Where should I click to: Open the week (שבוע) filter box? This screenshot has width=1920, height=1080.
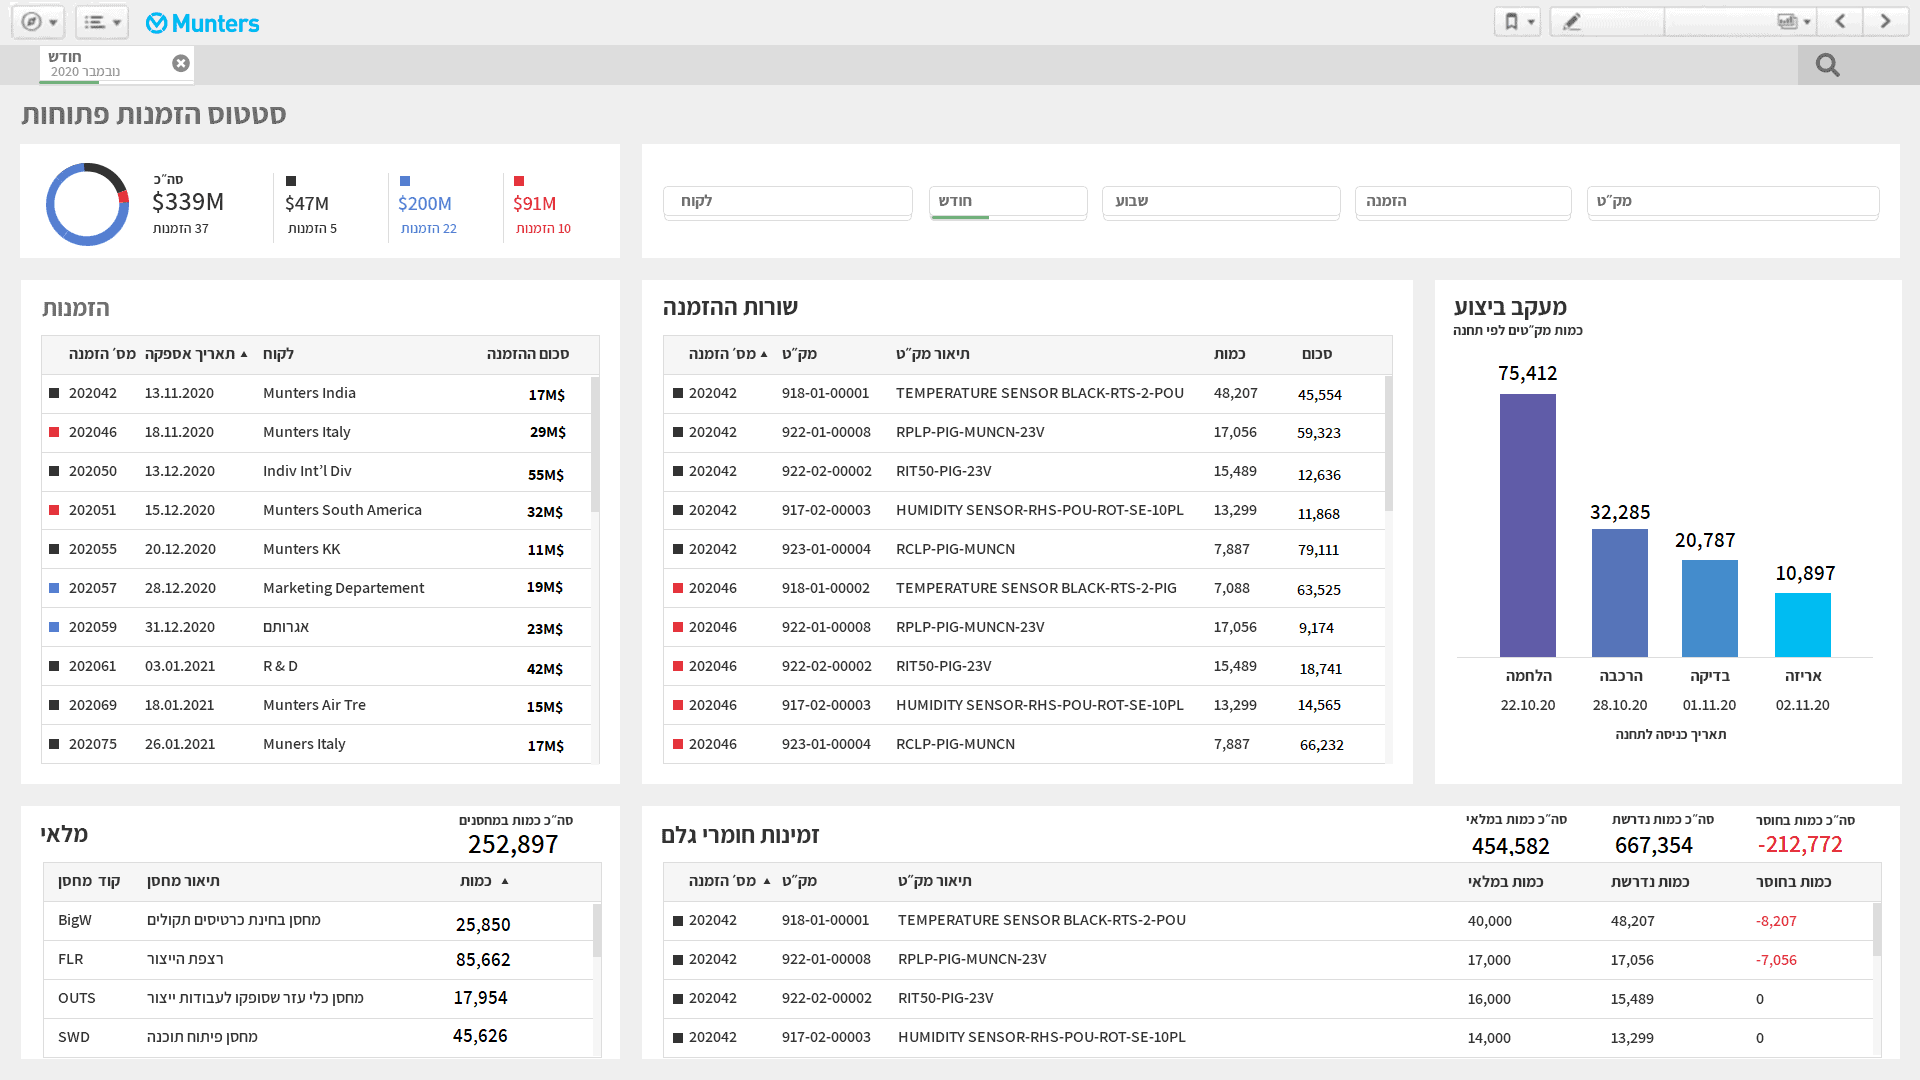[x=1220, y=201]
